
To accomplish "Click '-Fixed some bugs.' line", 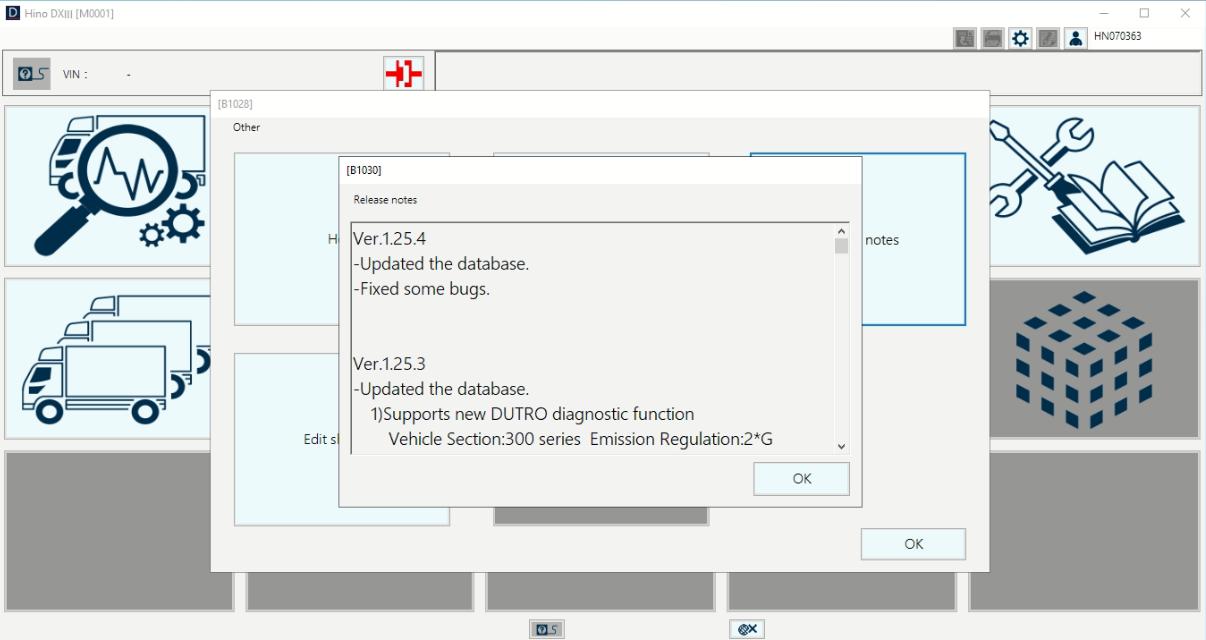I will click(422, 290).
